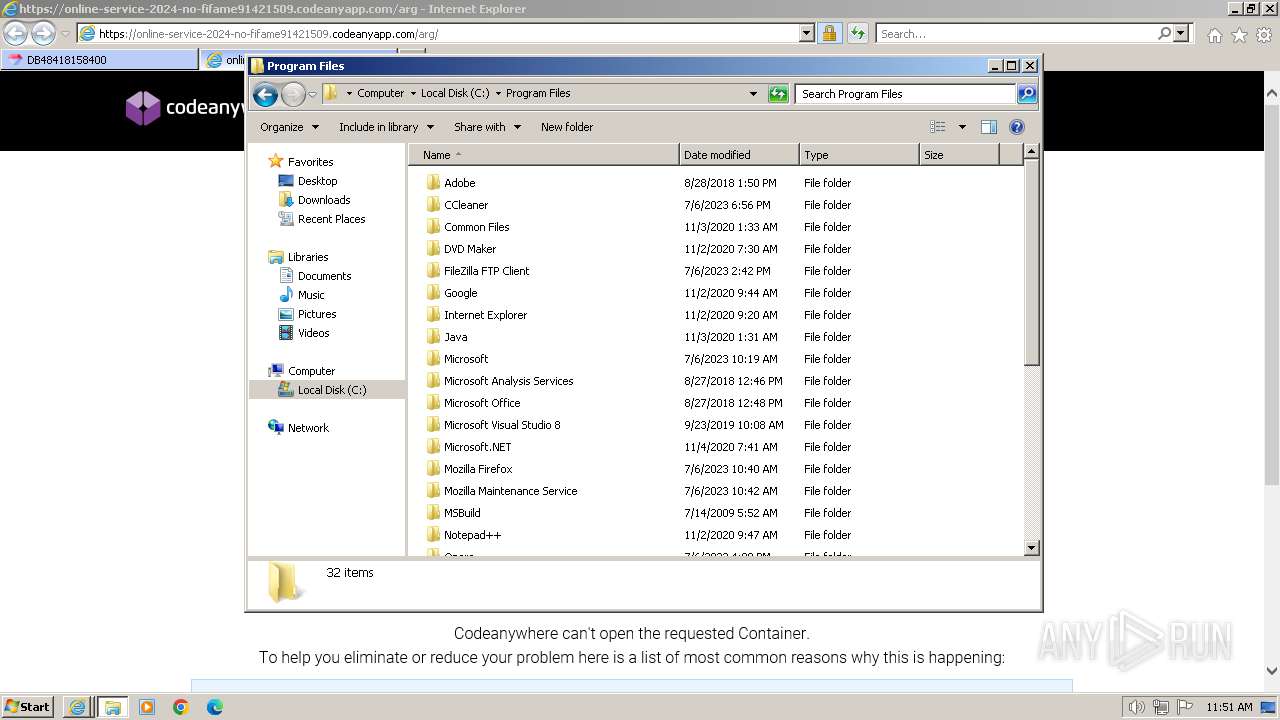Click the Media Player taskbar icon
The height and width of the screenshot is (720, 1280).
pyautogui.click(x=147, y=707)
